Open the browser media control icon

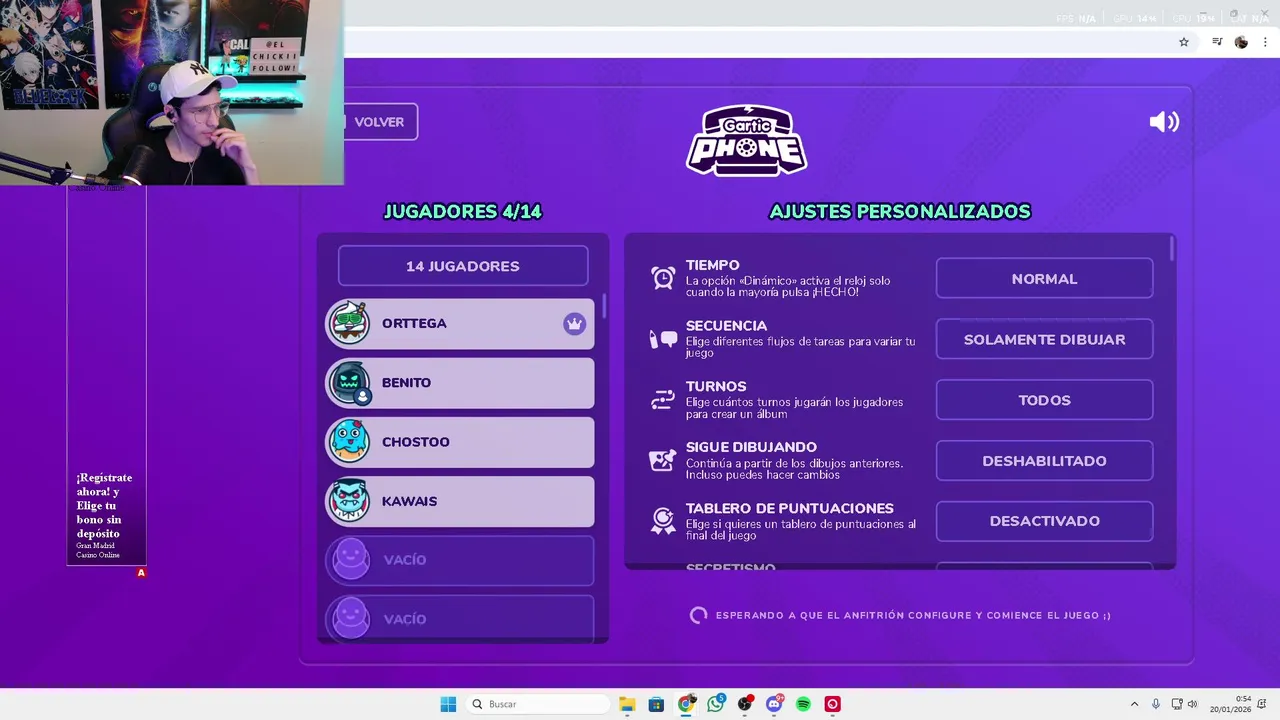pos(1217,42)
